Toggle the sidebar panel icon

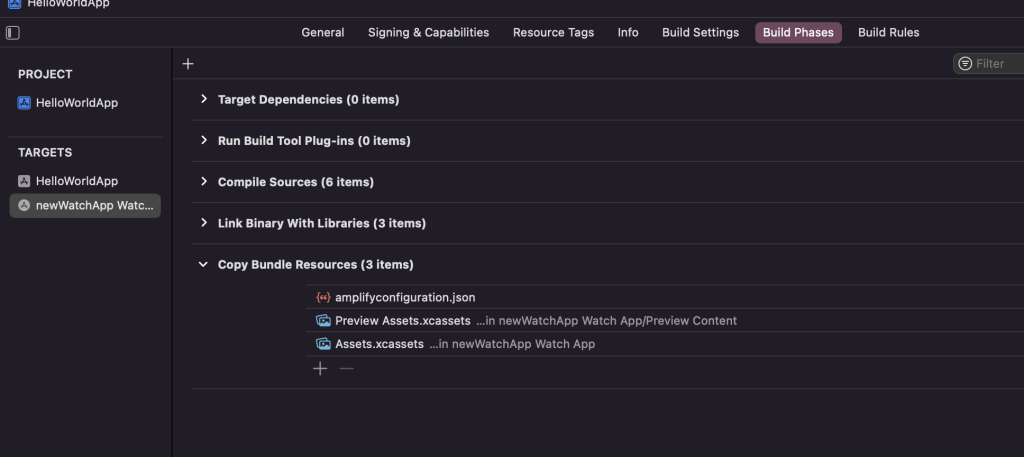(12, 33)
